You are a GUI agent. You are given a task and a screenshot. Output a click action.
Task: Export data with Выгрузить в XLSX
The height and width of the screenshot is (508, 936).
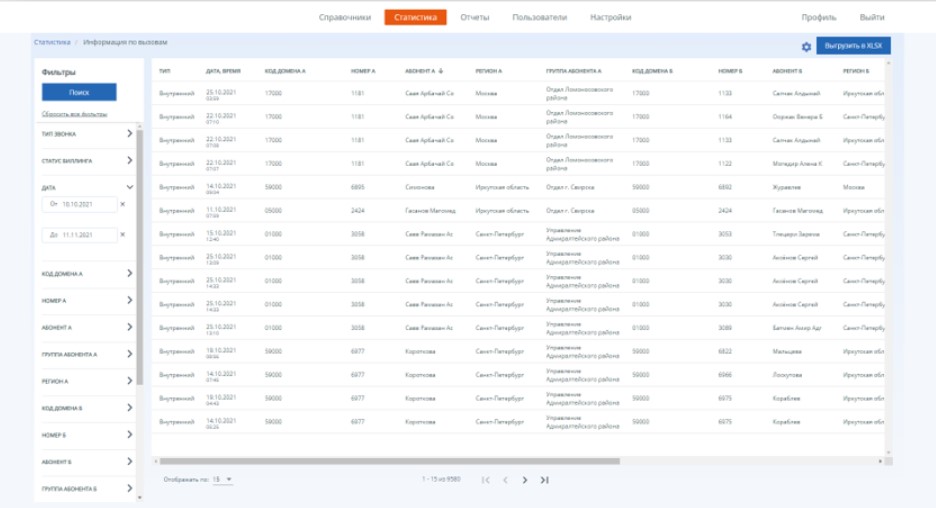coord(853,46)
